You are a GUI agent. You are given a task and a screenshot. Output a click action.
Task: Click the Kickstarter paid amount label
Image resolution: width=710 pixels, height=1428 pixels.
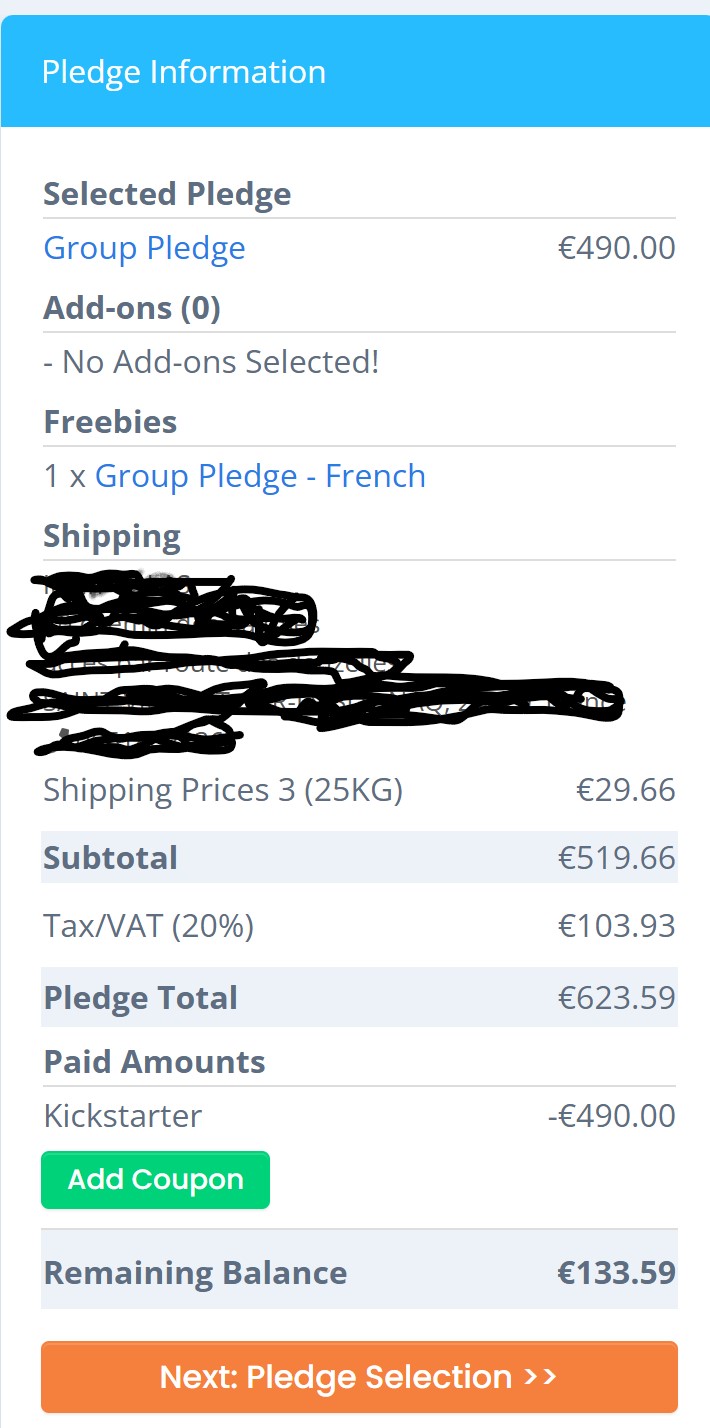[x=122, y=1116]
